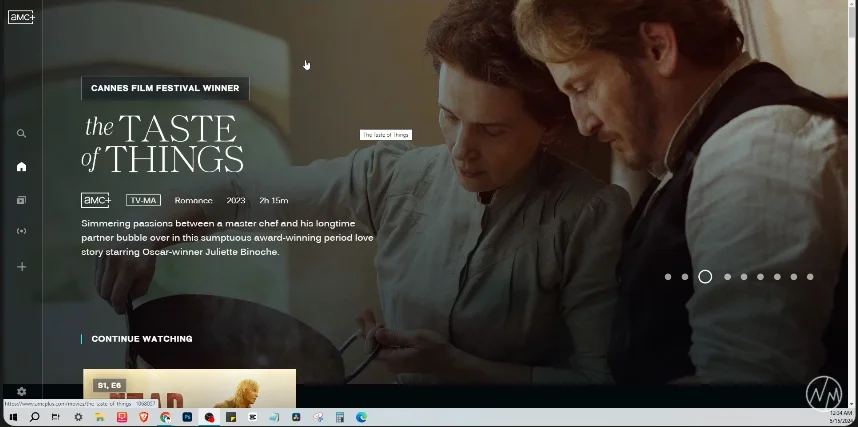The height and width of the screenshot is (427, 858).
Task: Open Photoshop from the taskbar
Action: click(187, 417)
